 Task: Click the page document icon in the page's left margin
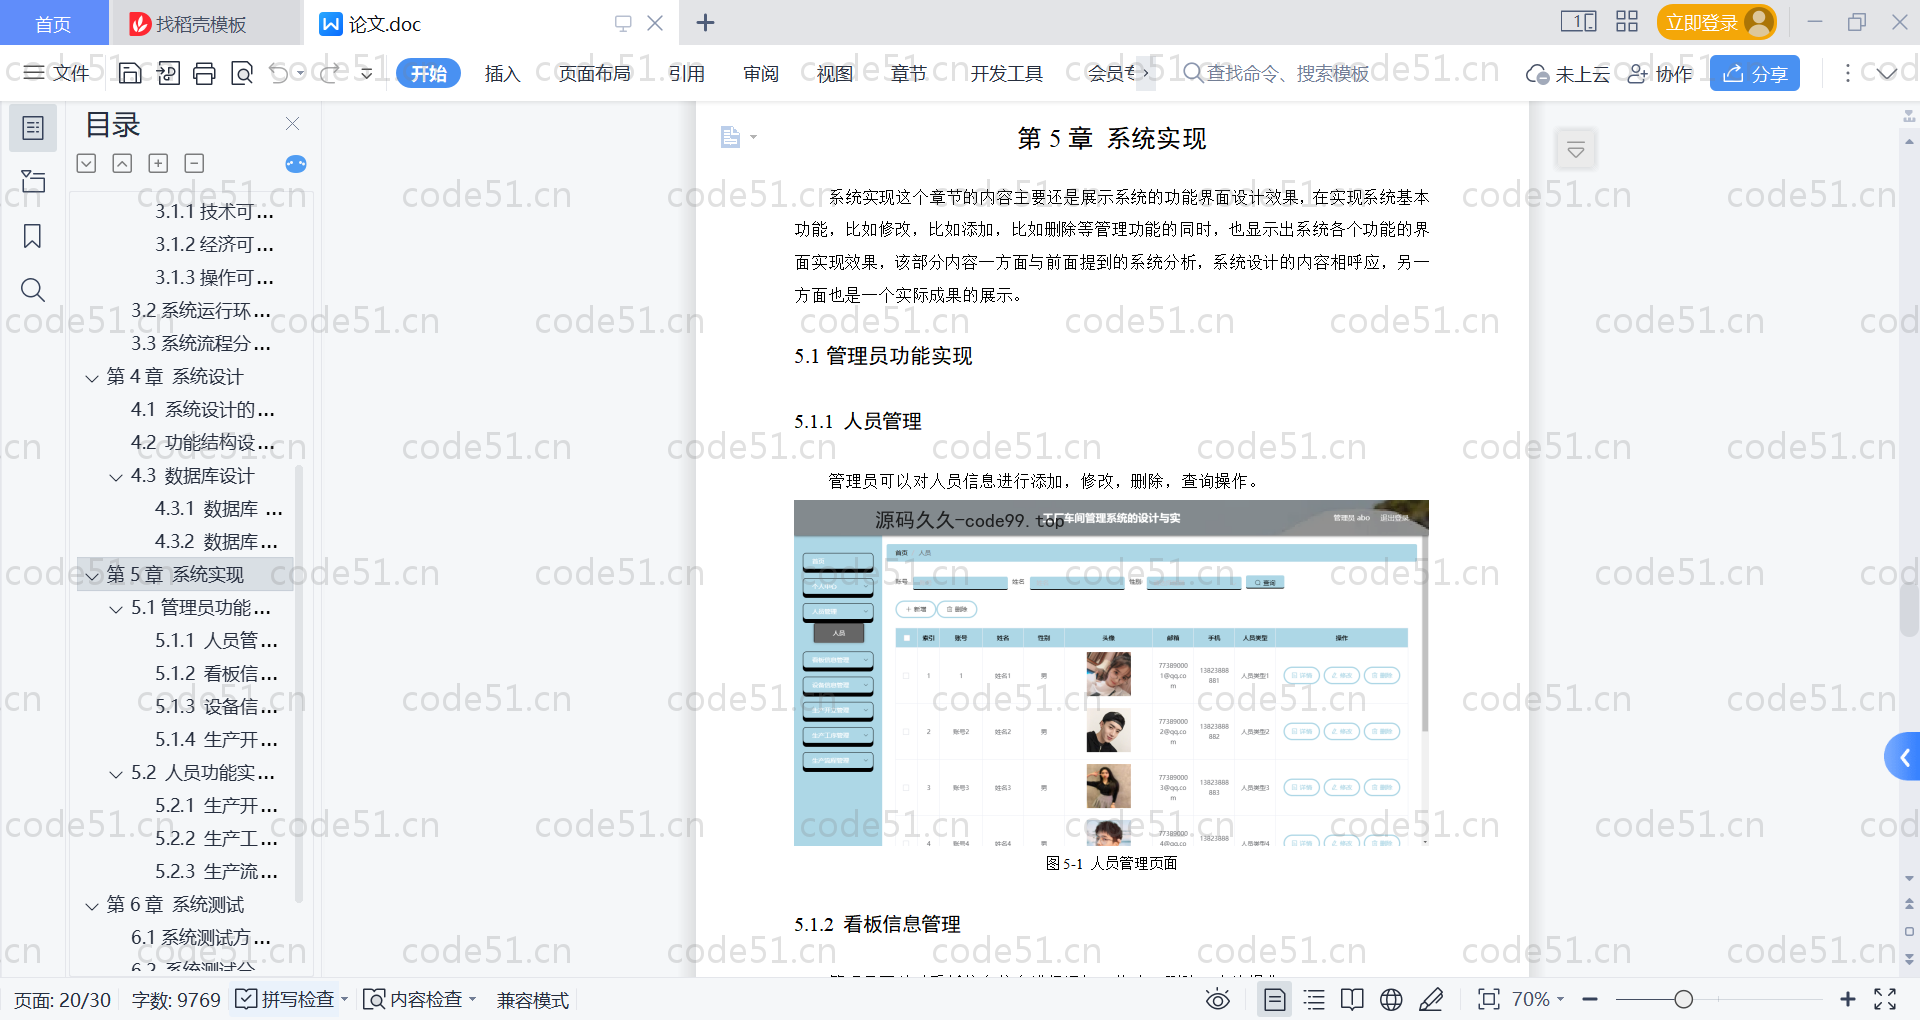coord(731,137)
